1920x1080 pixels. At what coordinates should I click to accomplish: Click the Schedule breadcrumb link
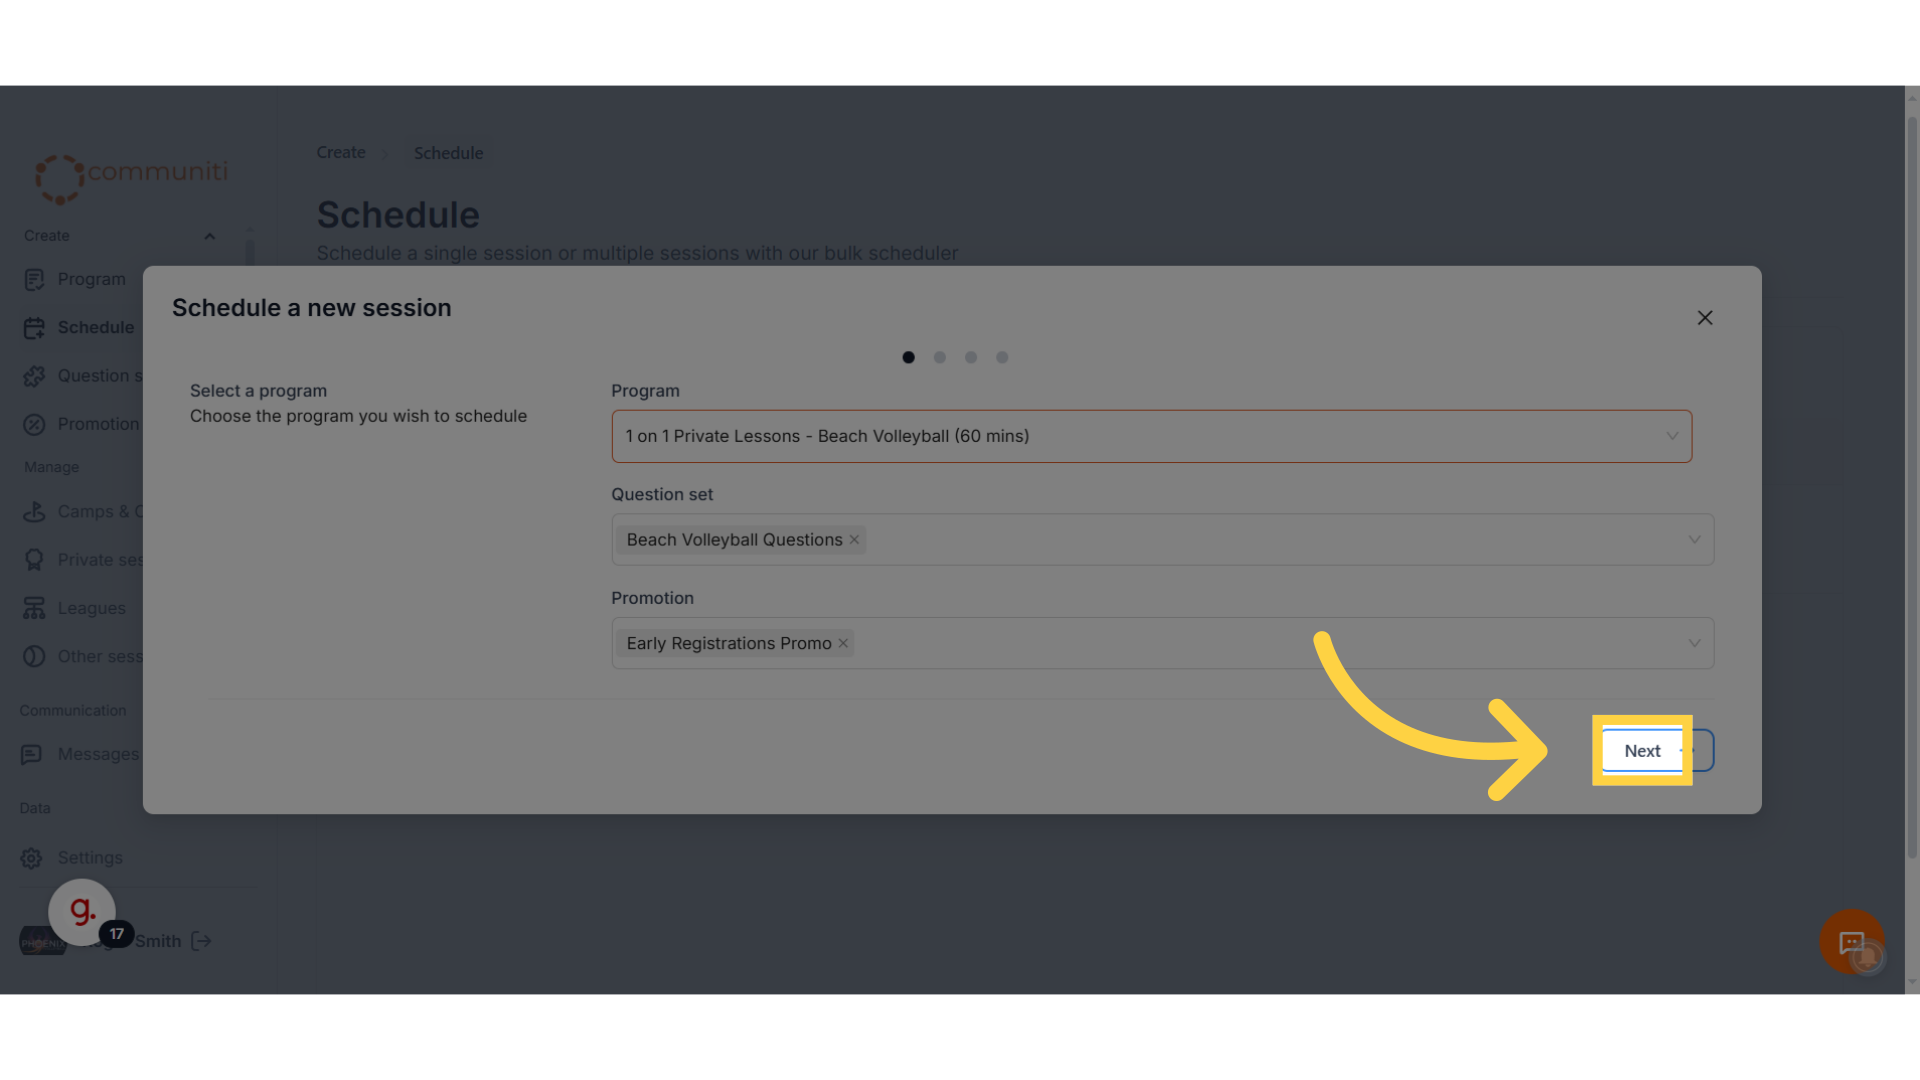coord(448,153)
